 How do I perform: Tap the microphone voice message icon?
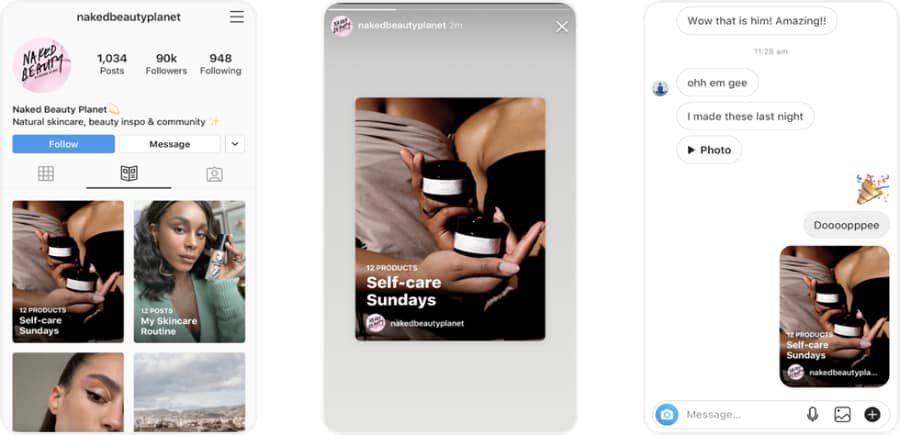813,414
